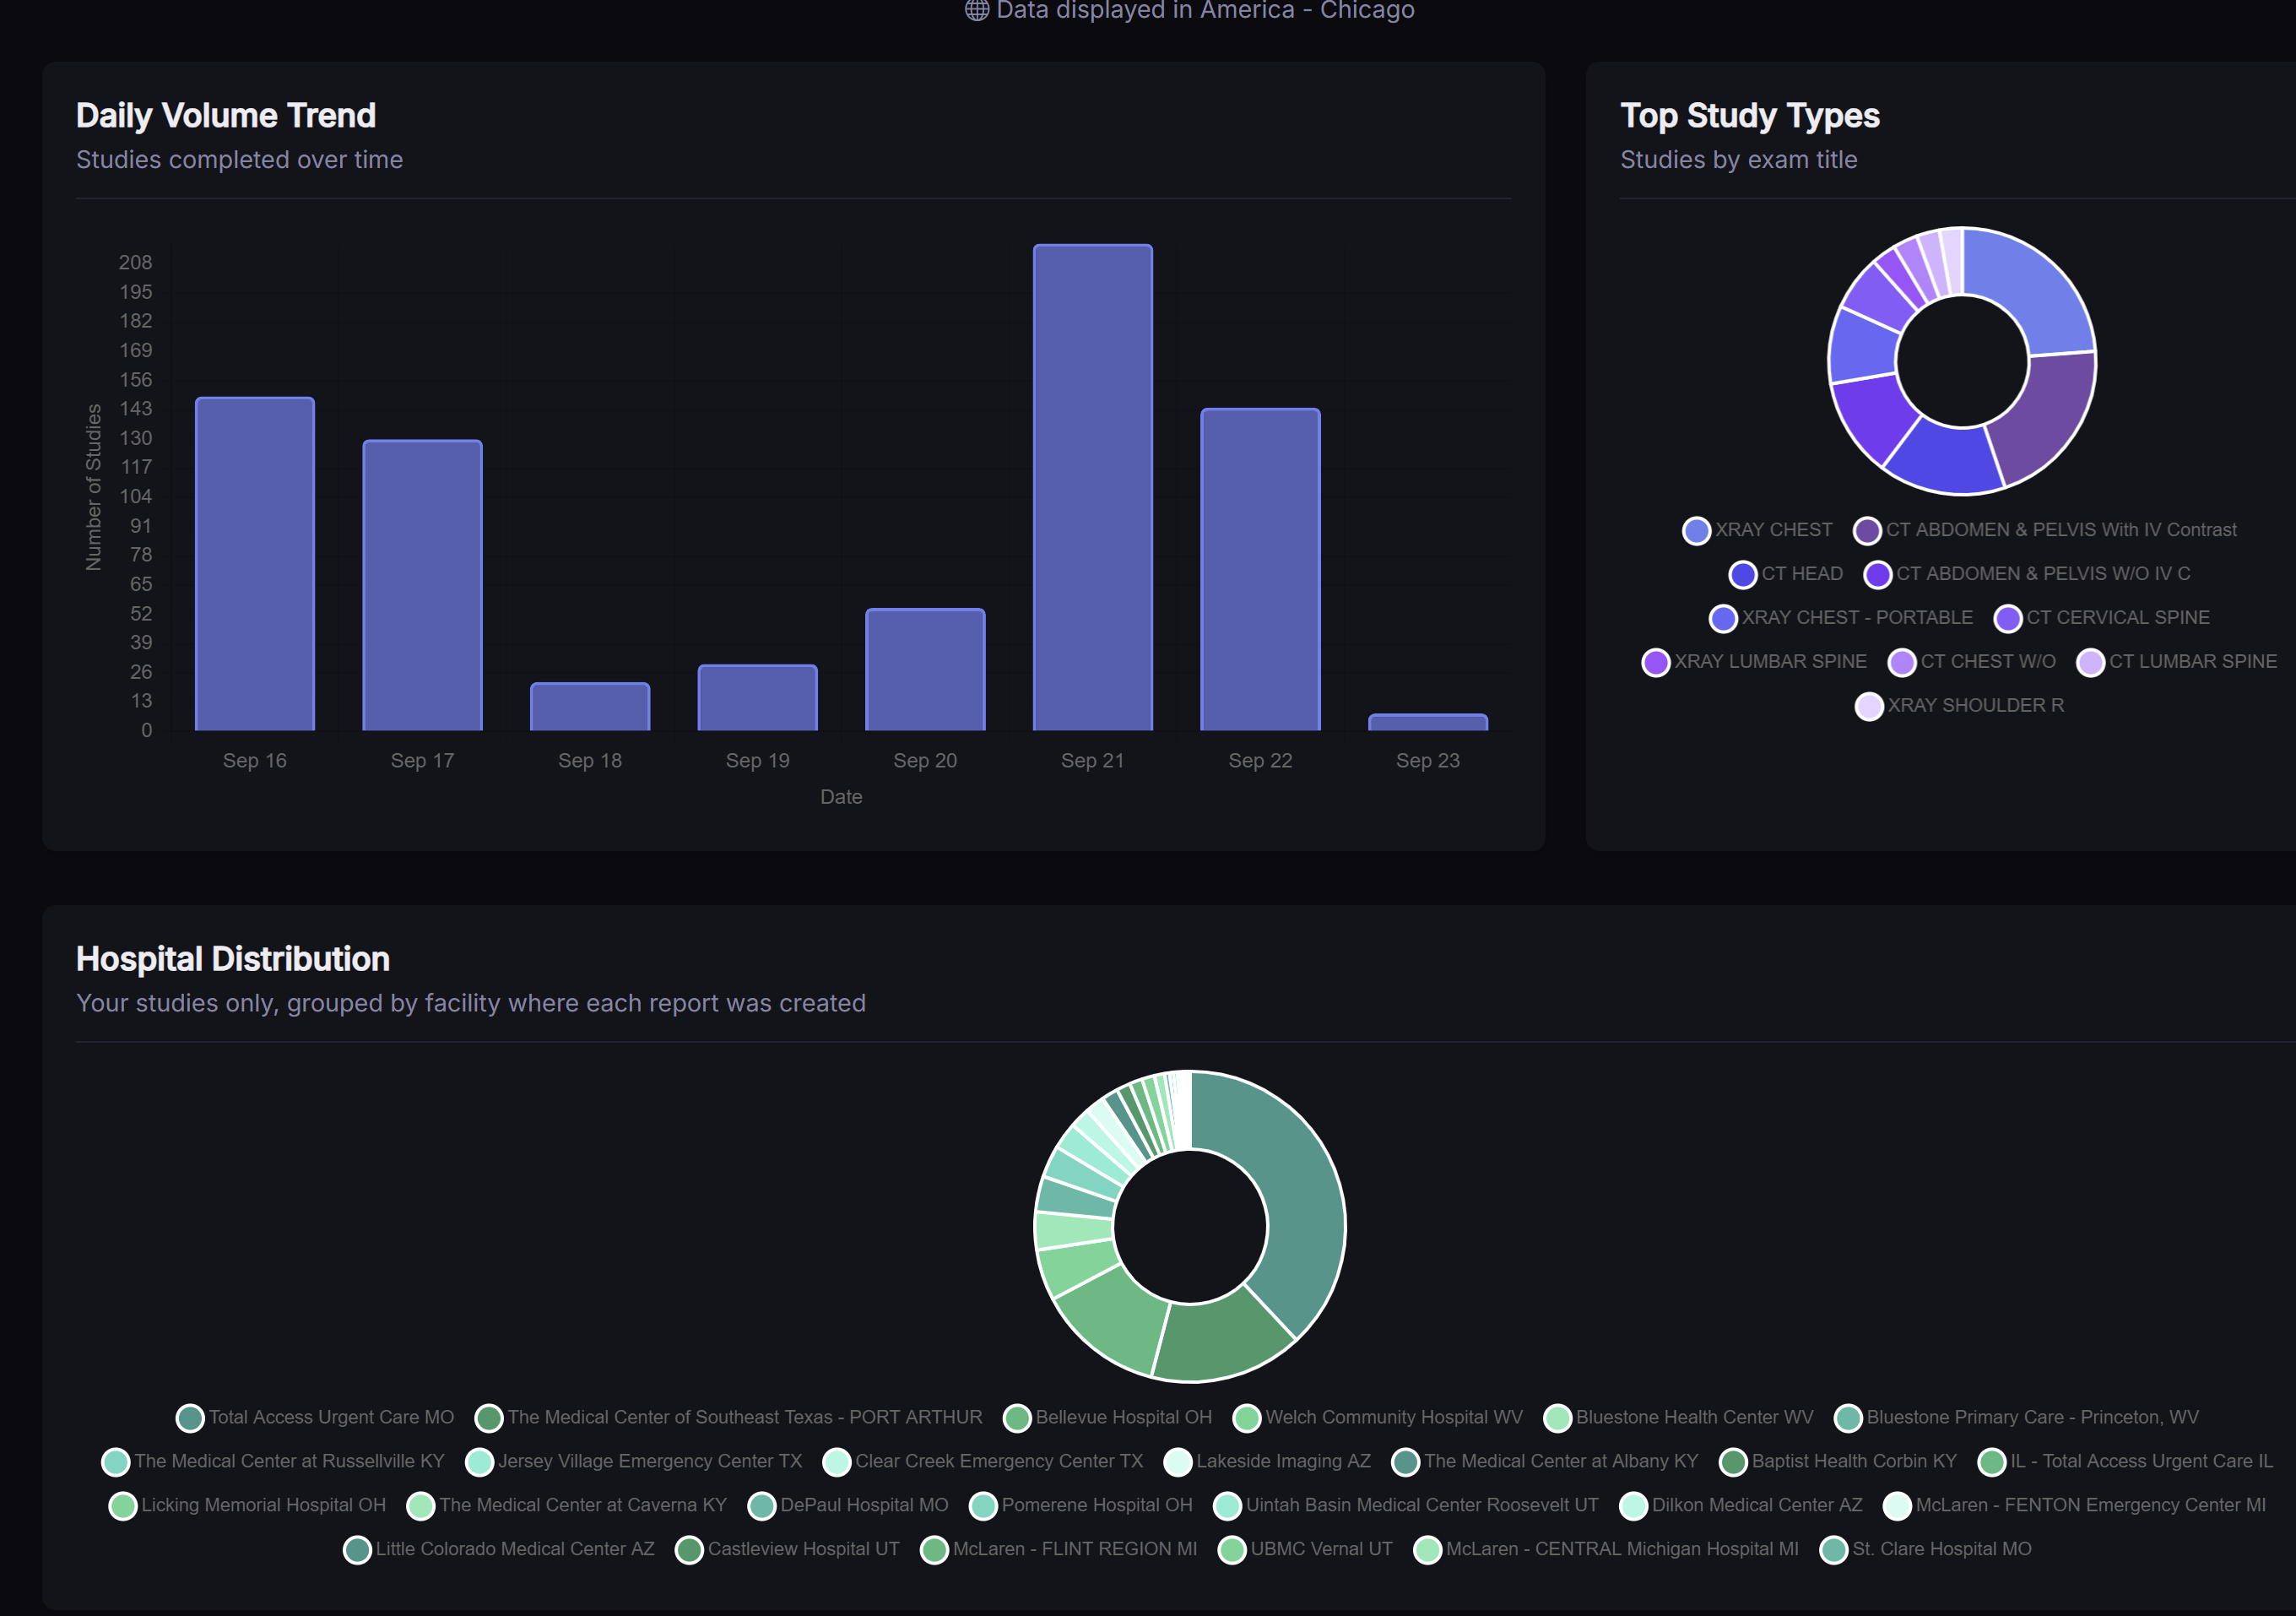Toggle The Medical Center at Albany KY legend
This screenshot has width=2296, height=1616.
tap(1545, 1462)
